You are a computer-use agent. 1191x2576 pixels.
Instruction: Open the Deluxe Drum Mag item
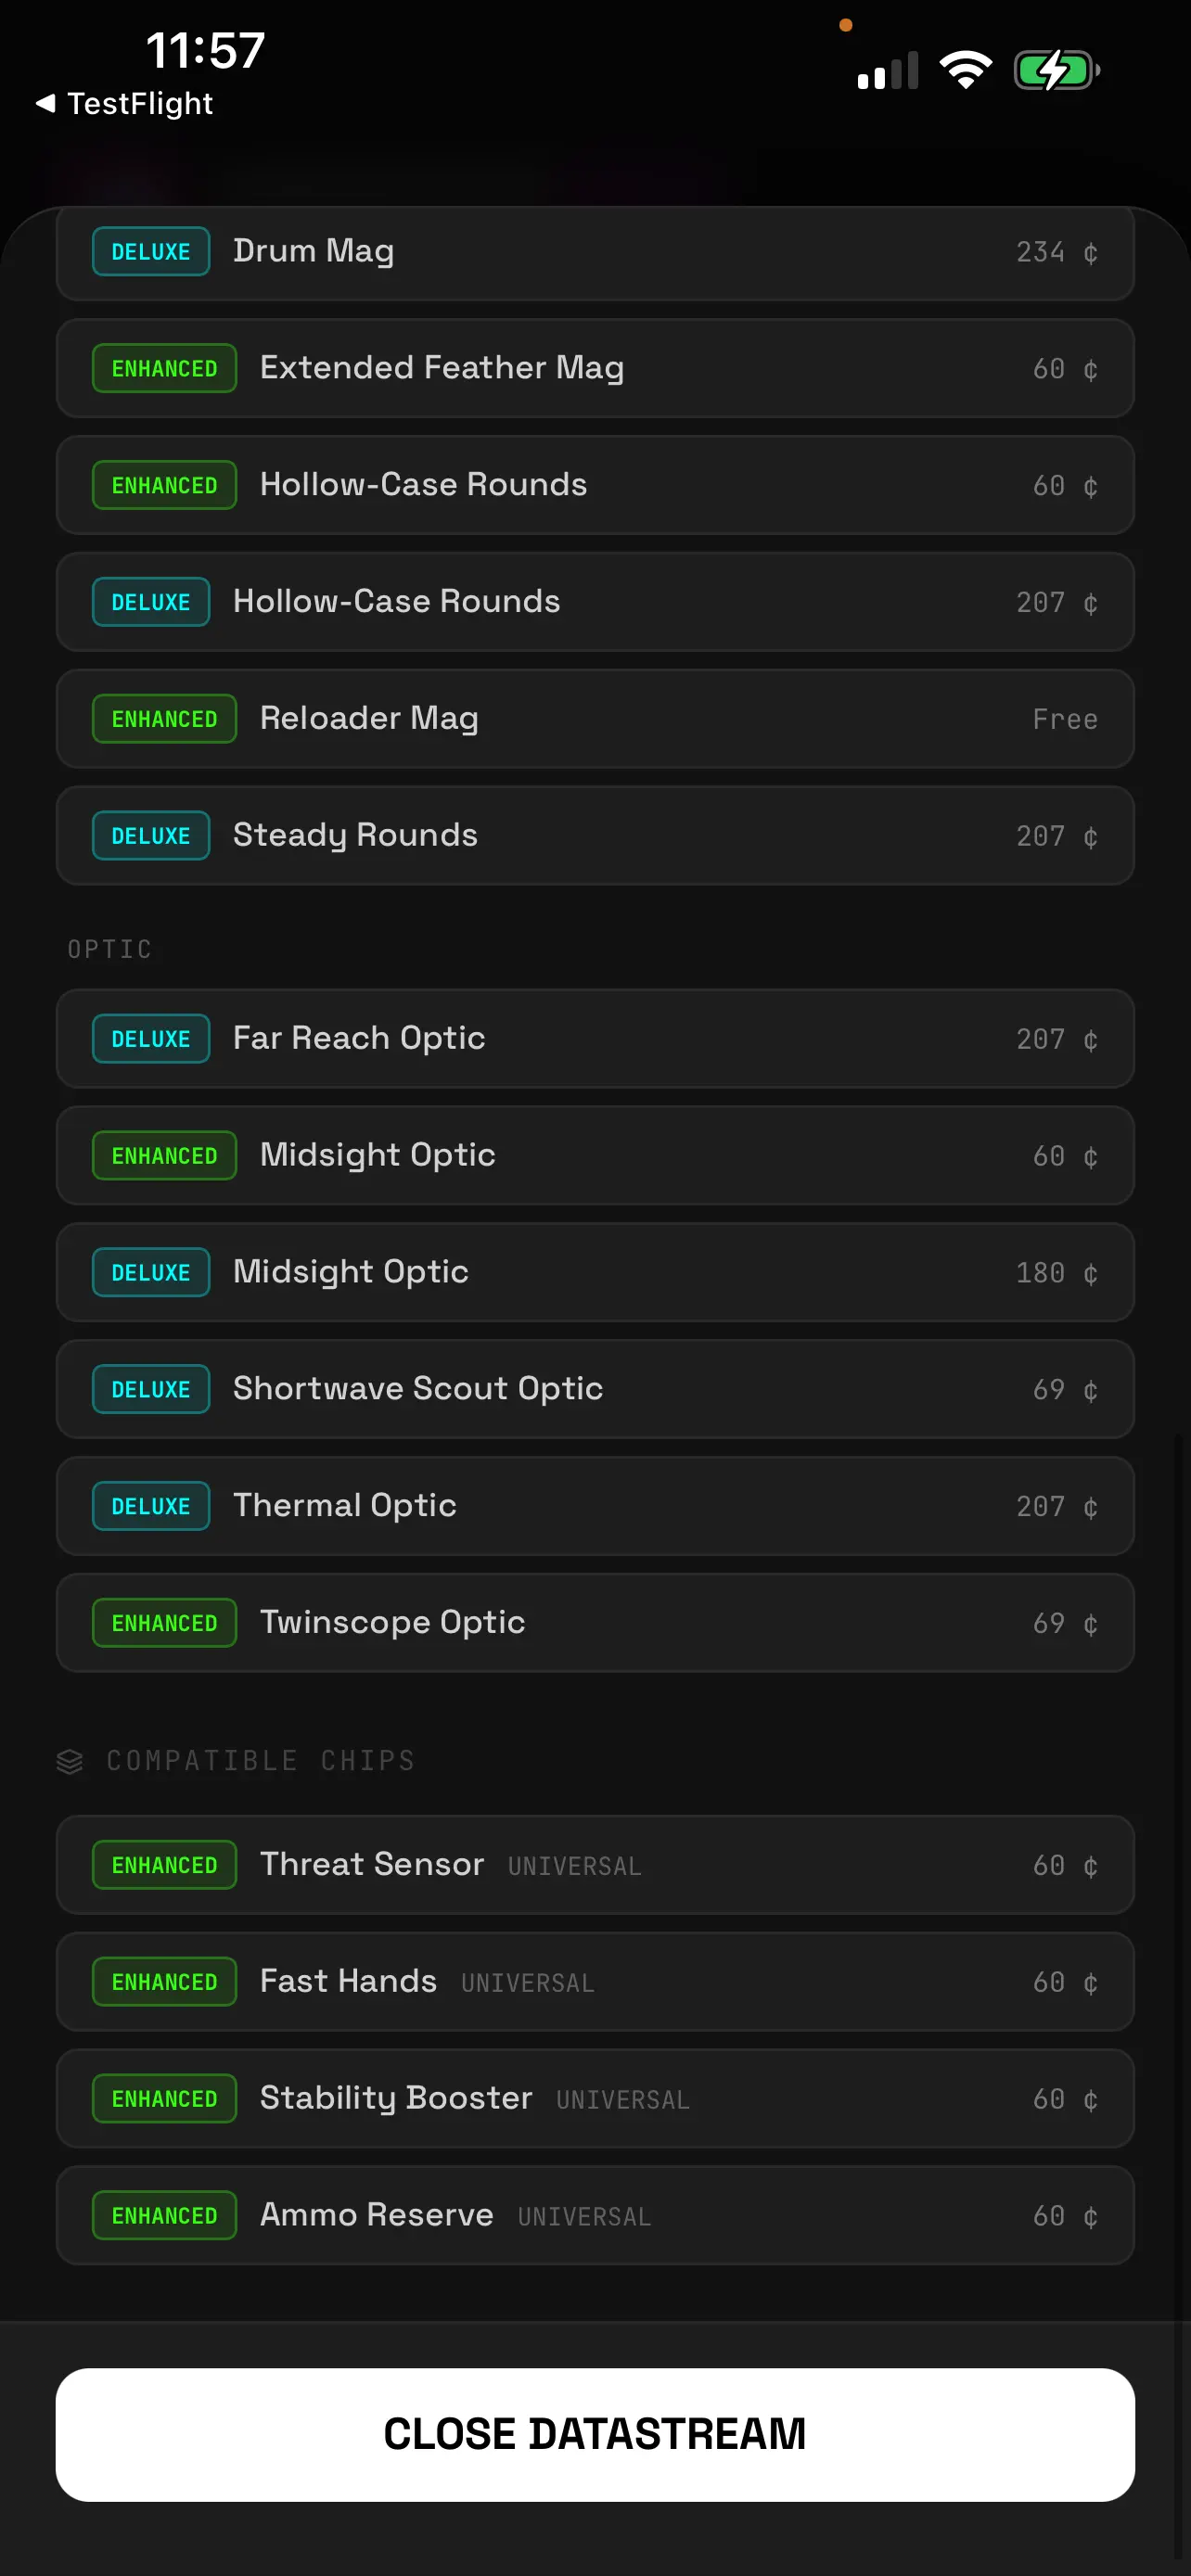coord(595,252)
